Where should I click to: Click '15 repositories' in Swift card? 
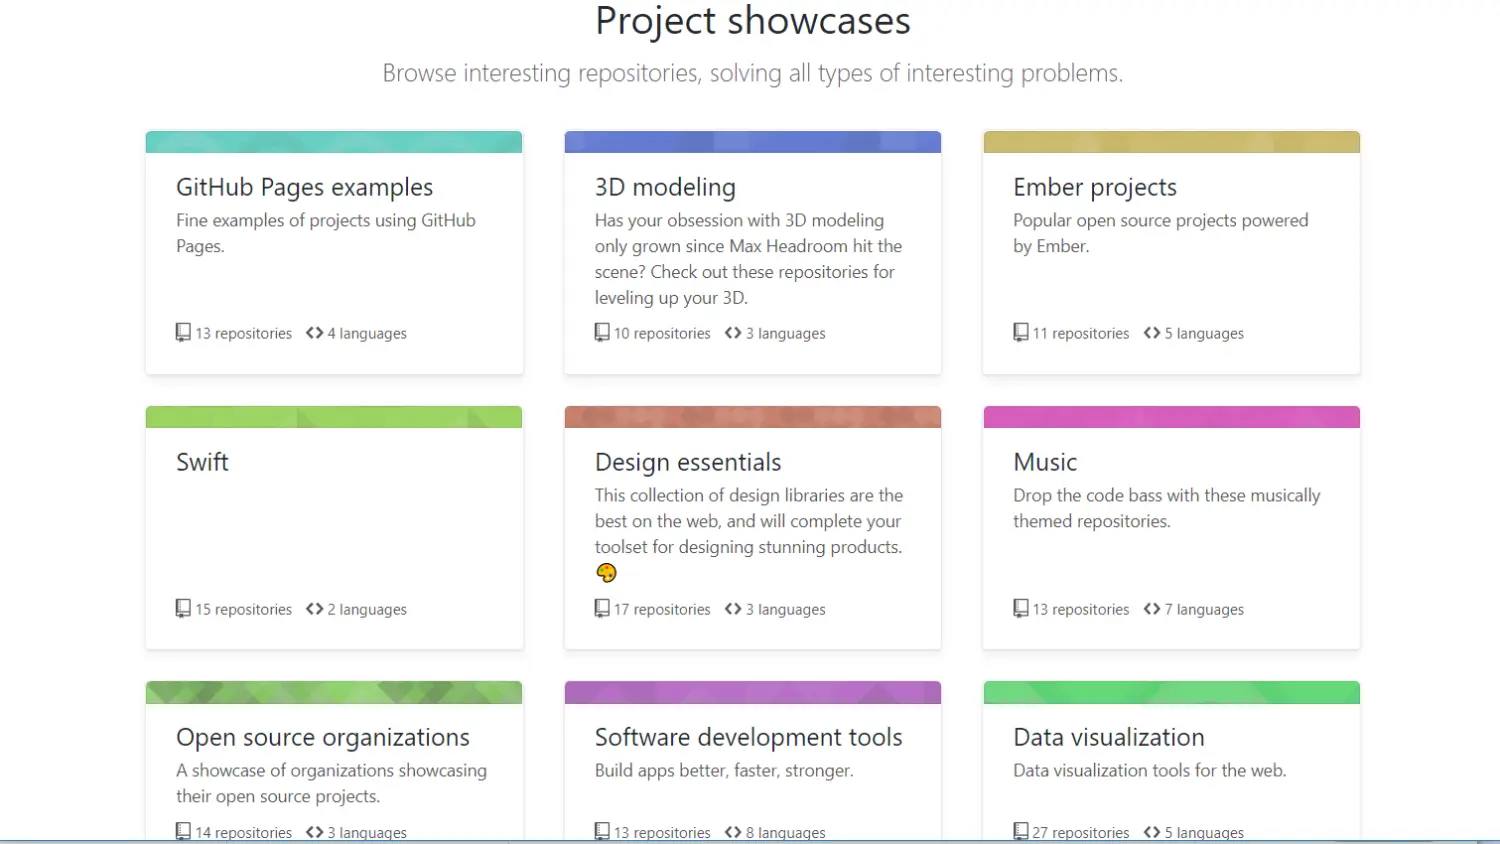click(244, 609)
